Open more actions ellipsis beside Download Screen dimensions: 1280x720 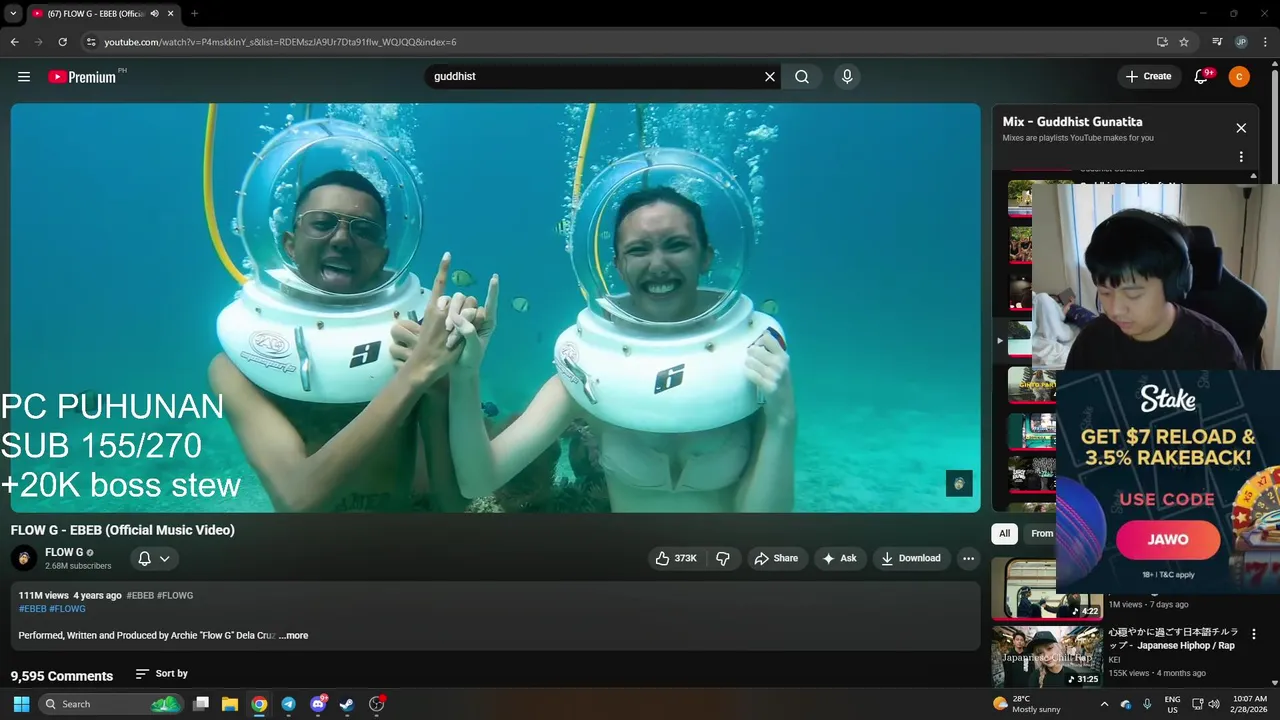(x=968, y=558)
